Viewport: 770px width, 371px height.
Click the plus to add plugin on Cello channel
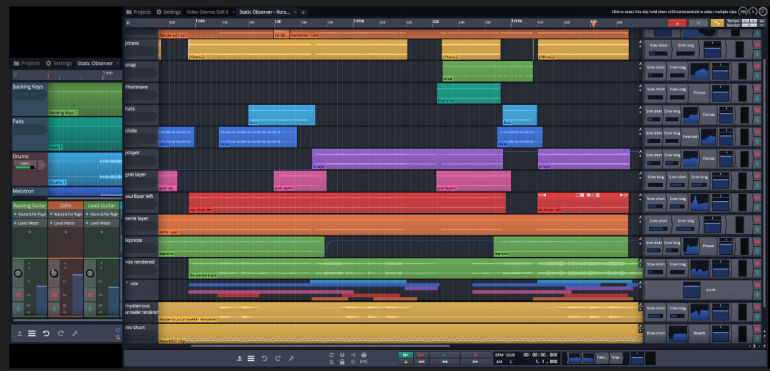click(65, 232)
